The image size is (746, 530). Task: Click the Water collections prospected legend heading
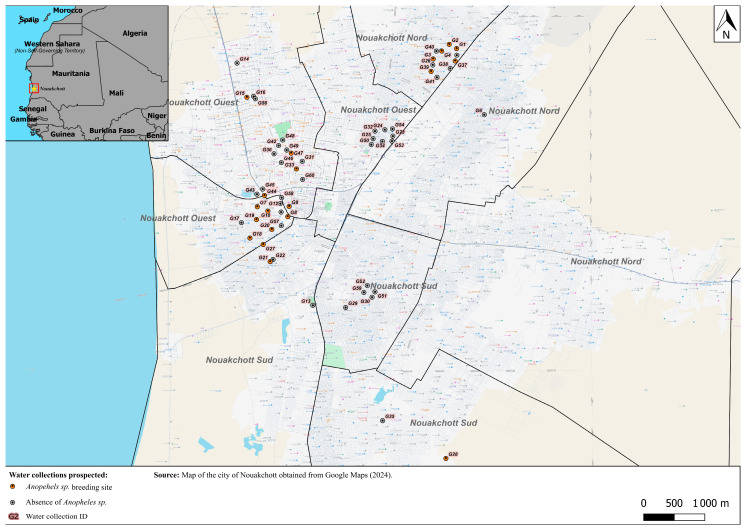pyautogui.click(x=59, y=475)
